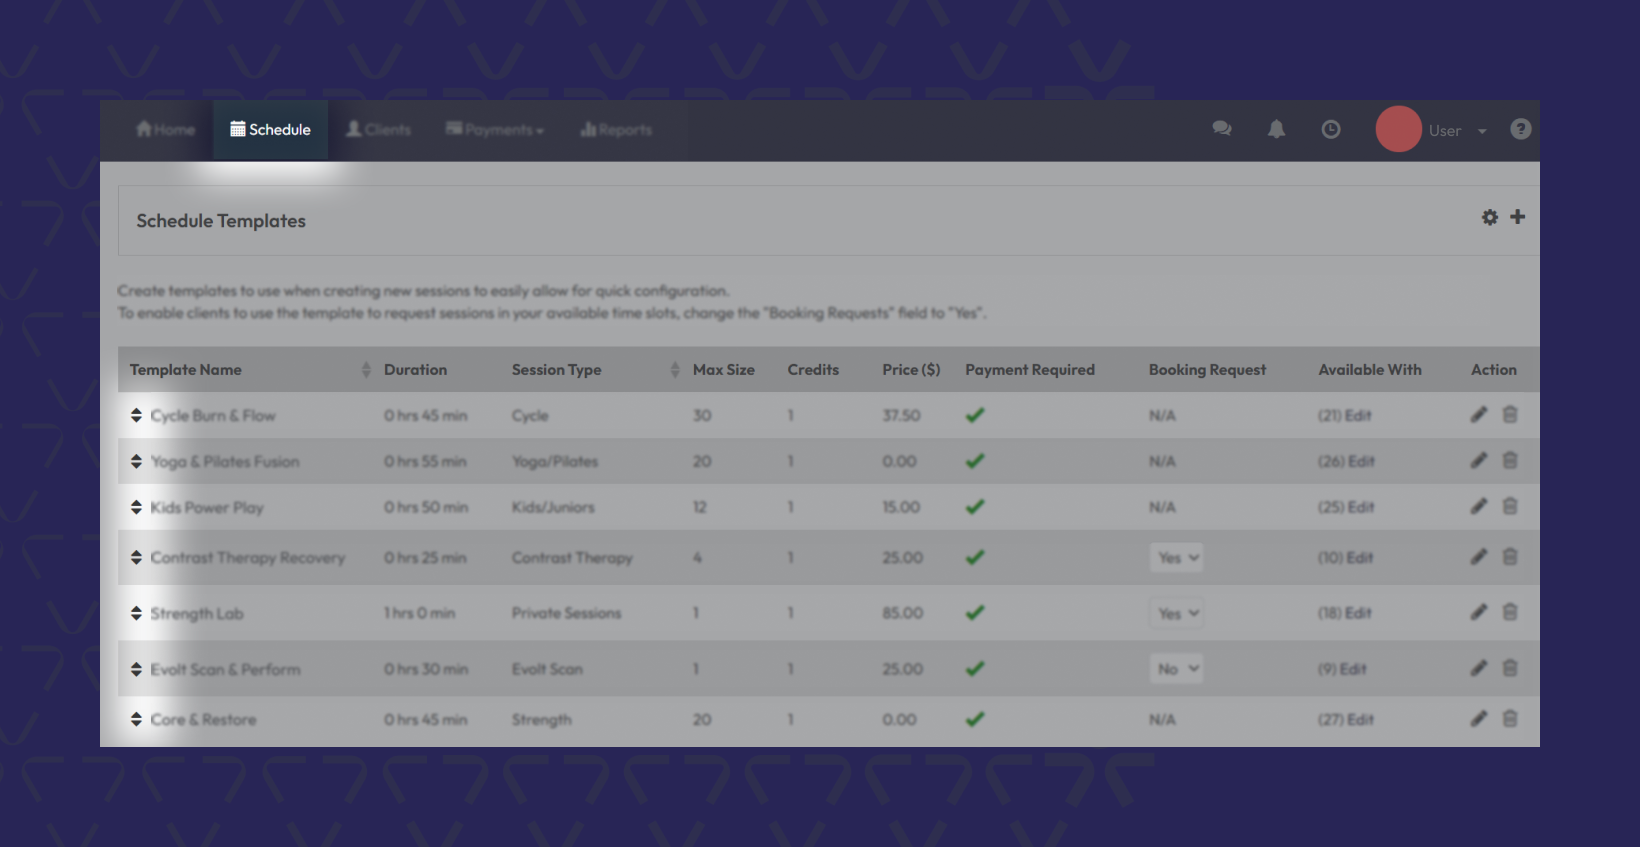Open the clock history icon
Image resolution: width=1640 pixels, height=847 pixels.
pyautogui.click(x=1330, y=129)
